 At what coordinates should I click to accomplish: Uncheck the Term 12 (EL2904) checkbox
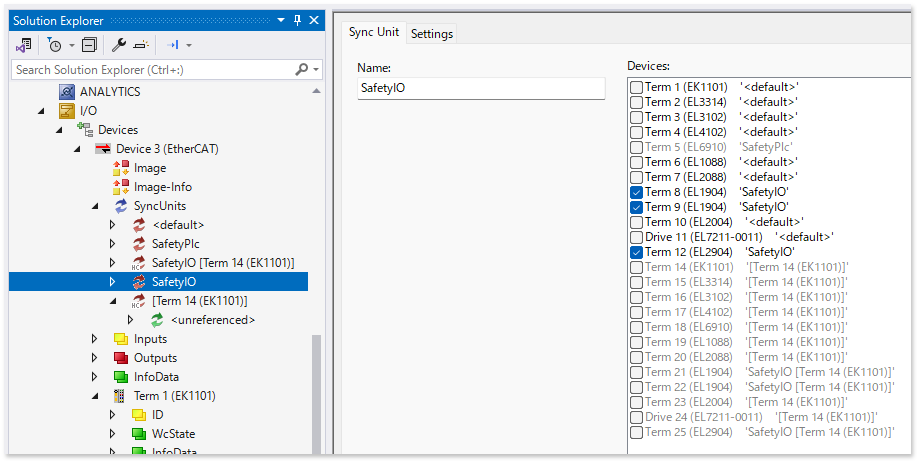click(x=636, y=252)
